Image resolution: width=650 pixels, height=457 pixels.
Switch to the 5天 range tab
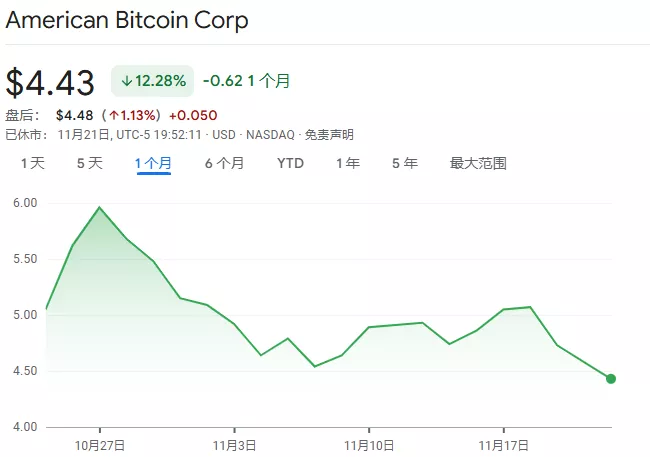[x=90, y=163]
